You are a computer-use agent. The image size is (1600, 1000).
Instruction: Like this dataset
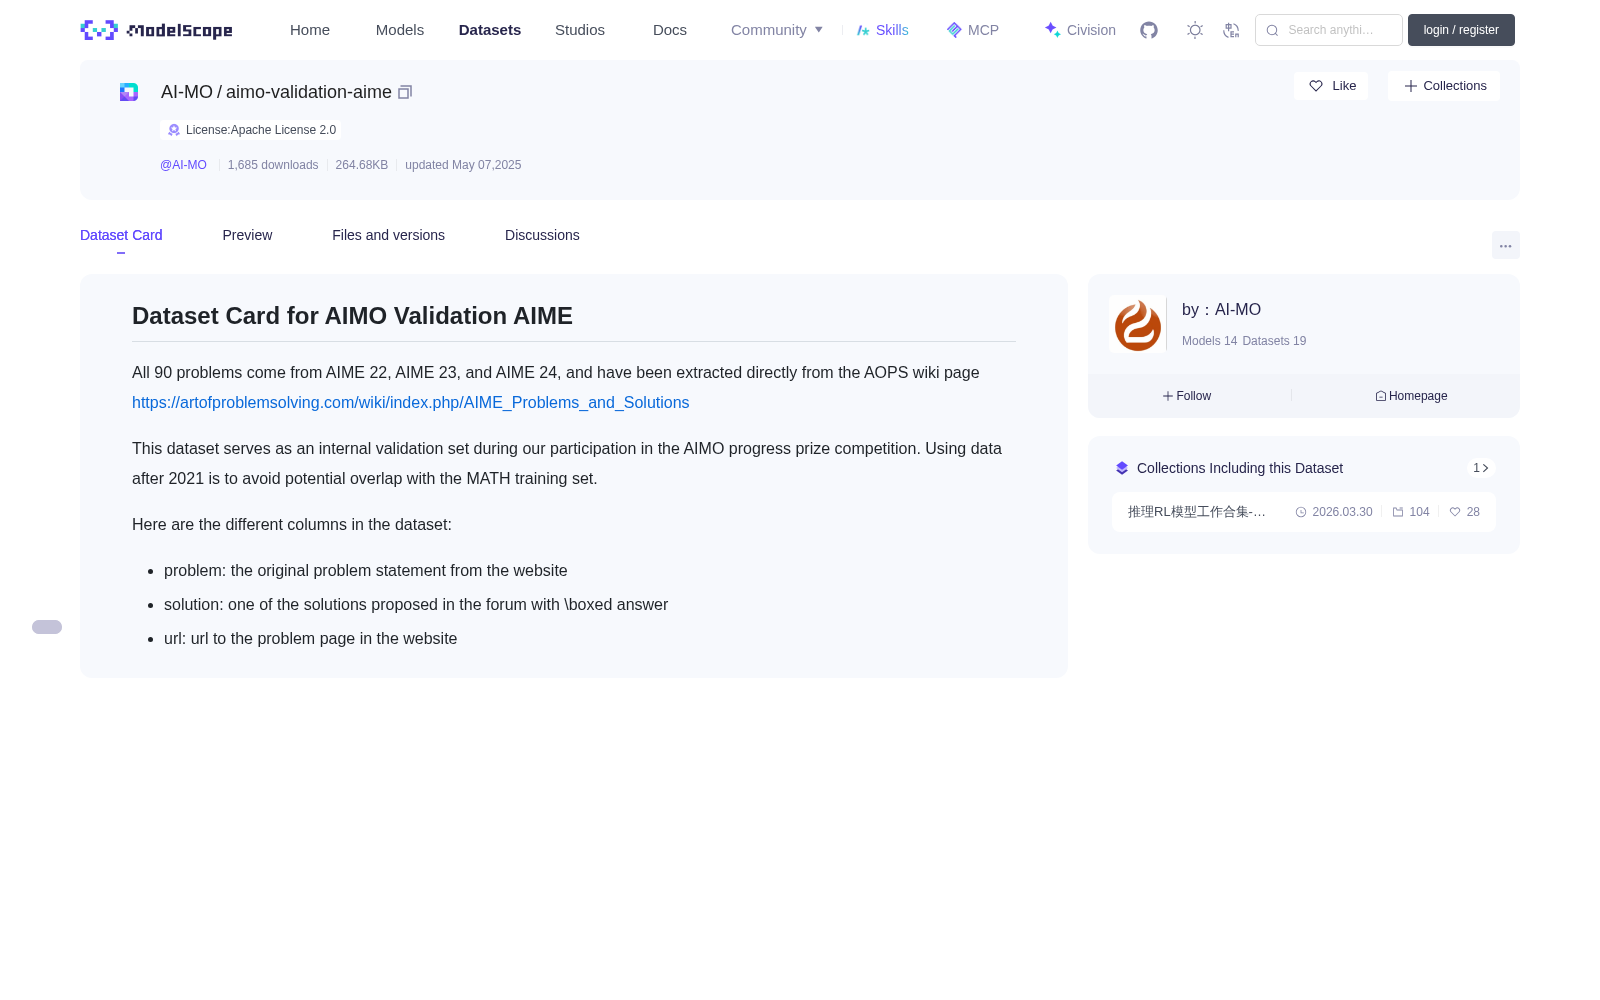[1331, 86]
